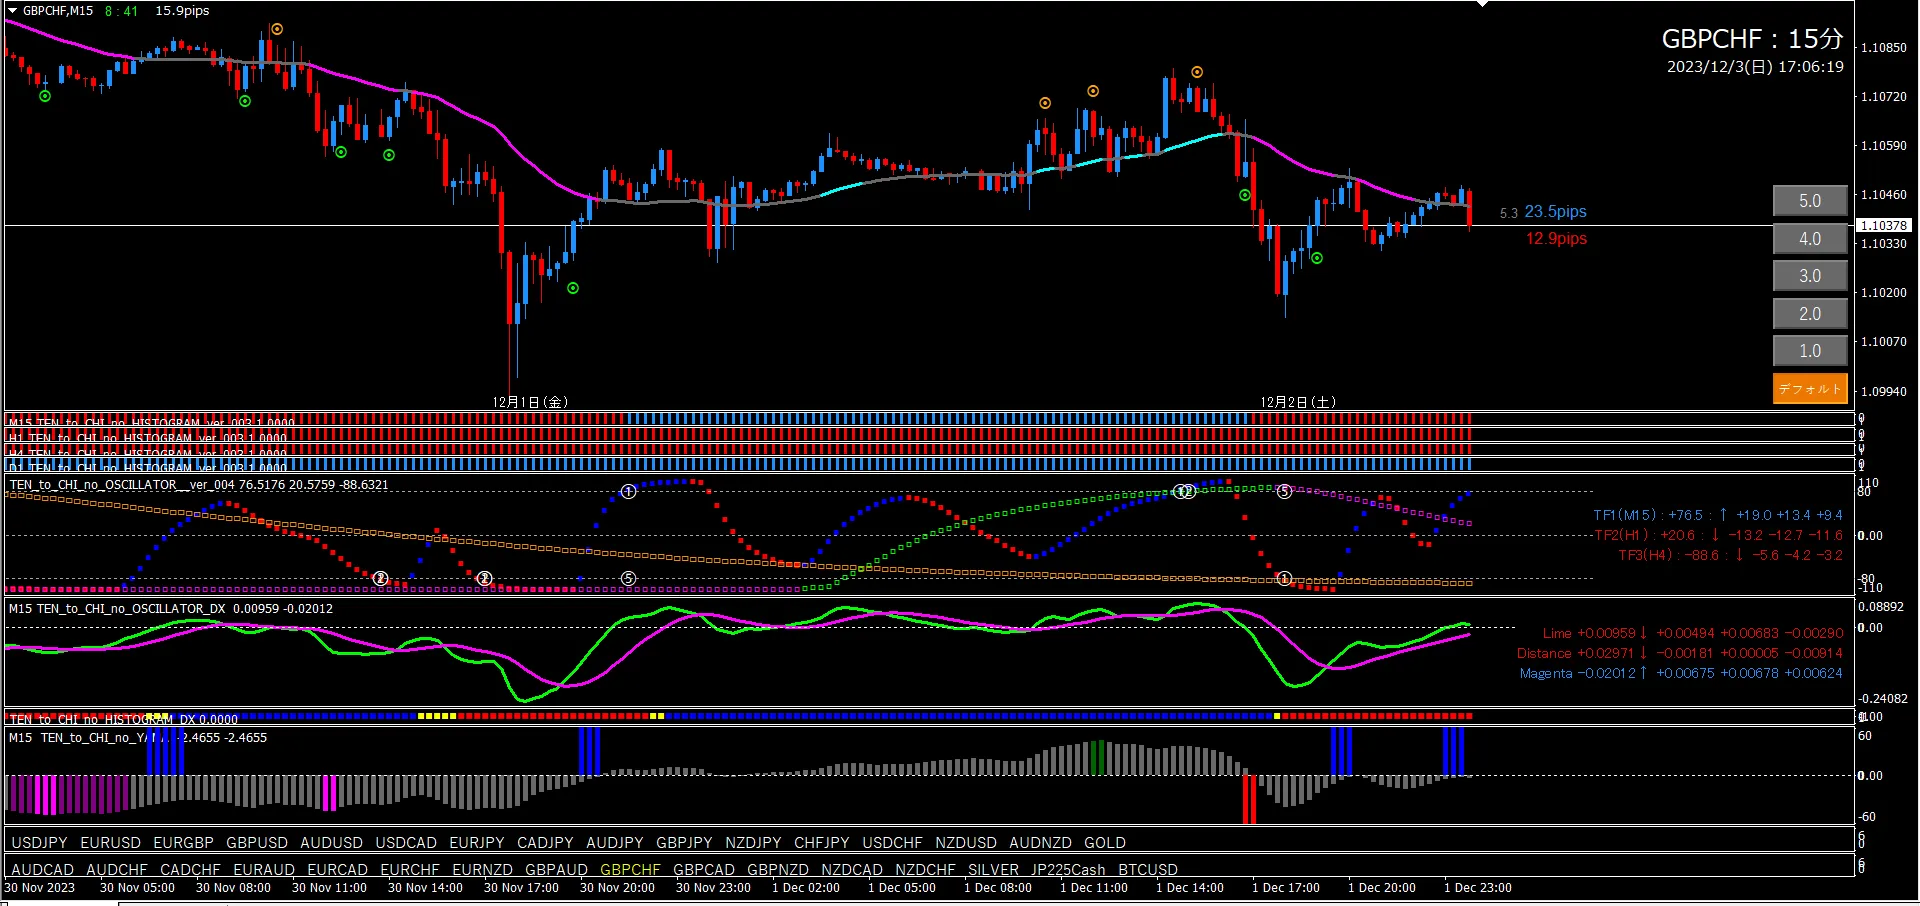The image size is (1920, 906).
Task: Select AUDNZD symbol
Action: pyautogui.click(x=1040, y=843)
